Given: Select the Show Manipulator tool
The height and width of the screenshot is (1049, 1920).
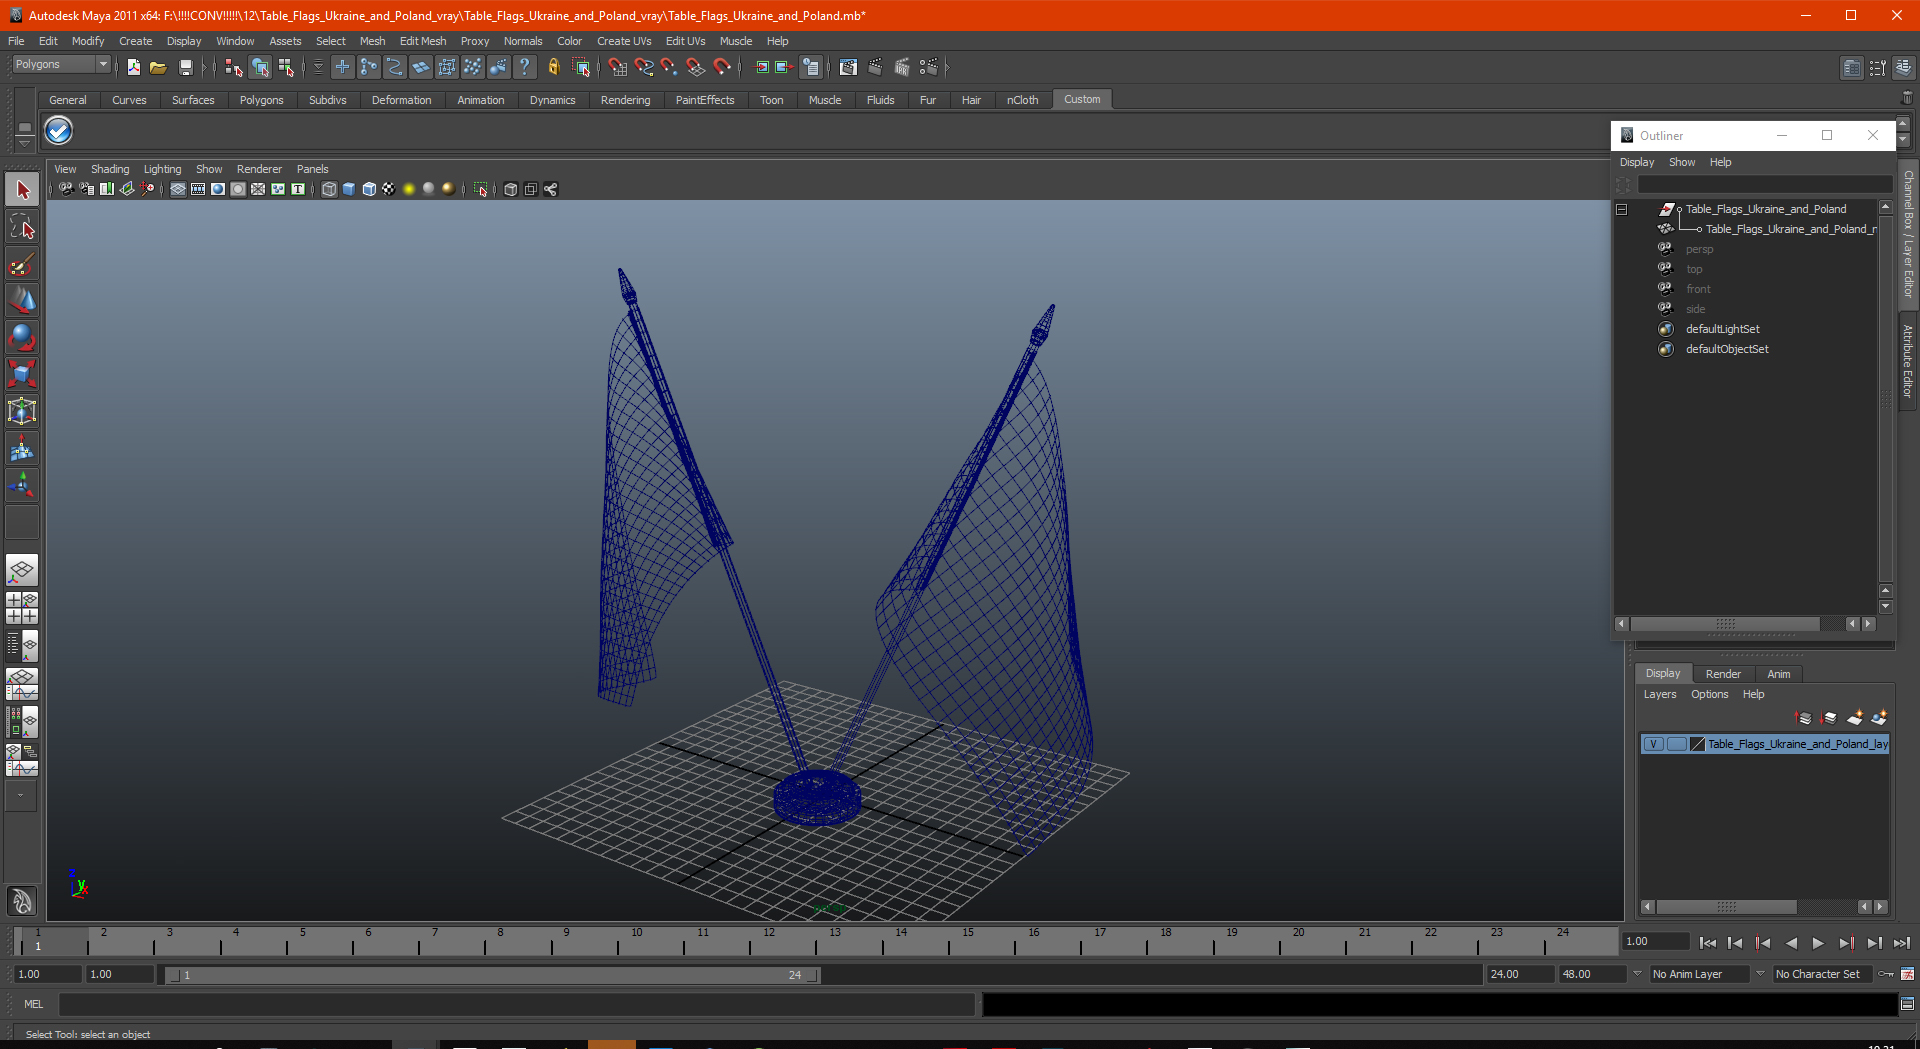Looking at the screenshot, I should [x=22, y=486].
